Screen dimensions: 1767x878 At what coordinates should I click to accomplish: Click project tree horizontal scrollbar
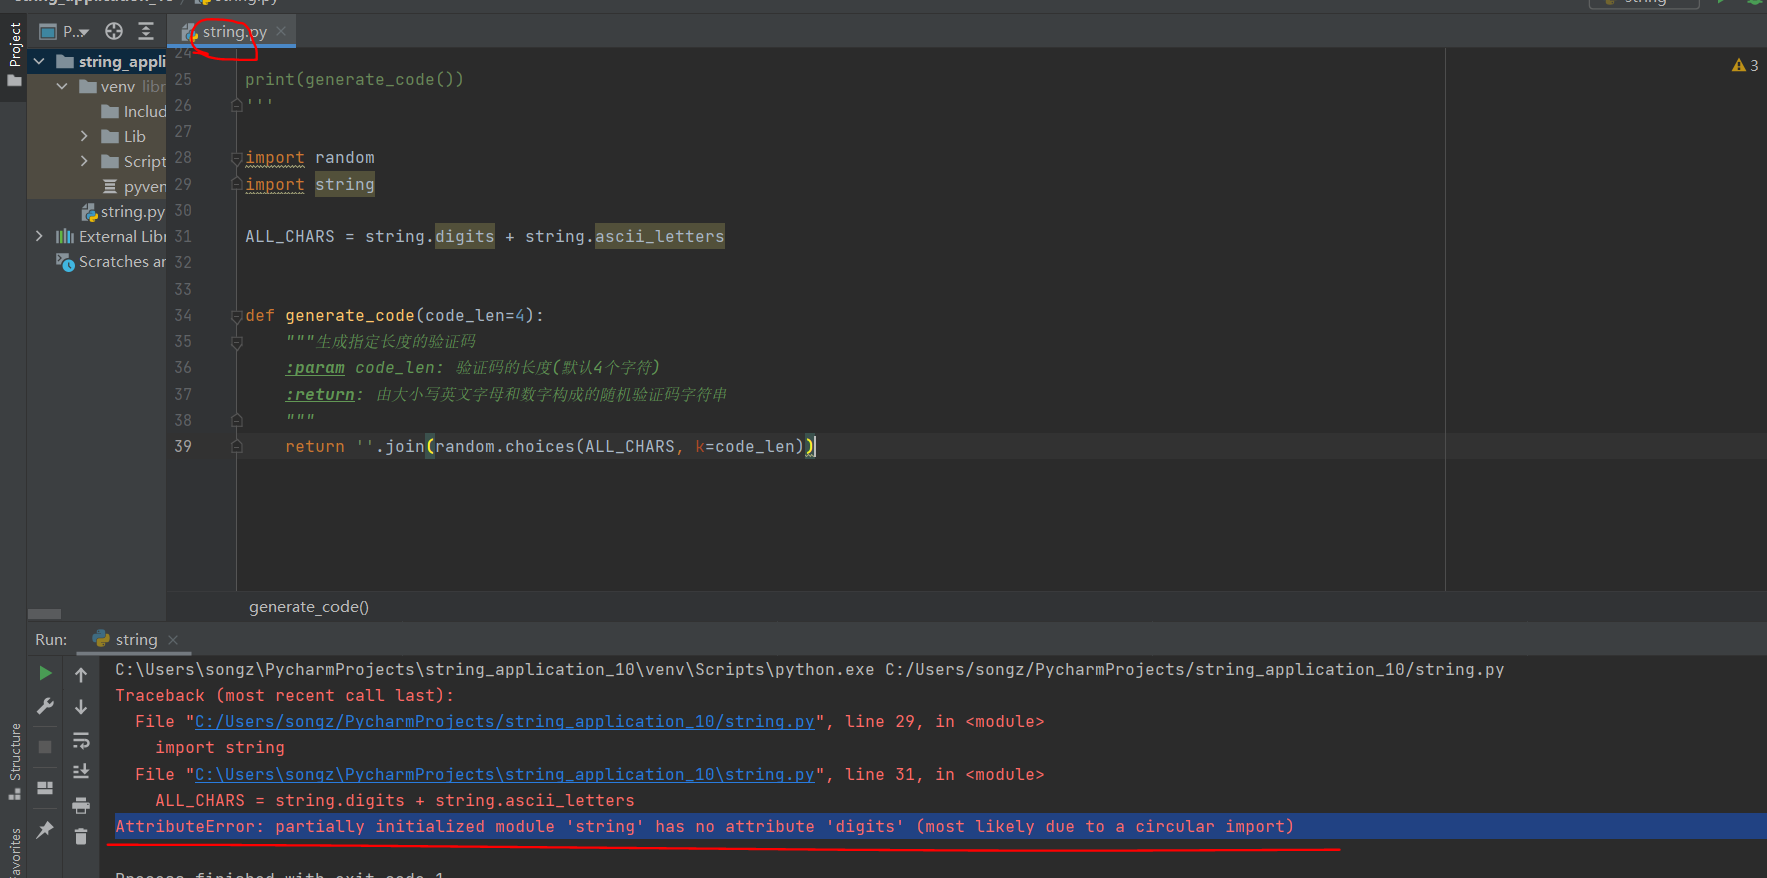coord(45,614)
